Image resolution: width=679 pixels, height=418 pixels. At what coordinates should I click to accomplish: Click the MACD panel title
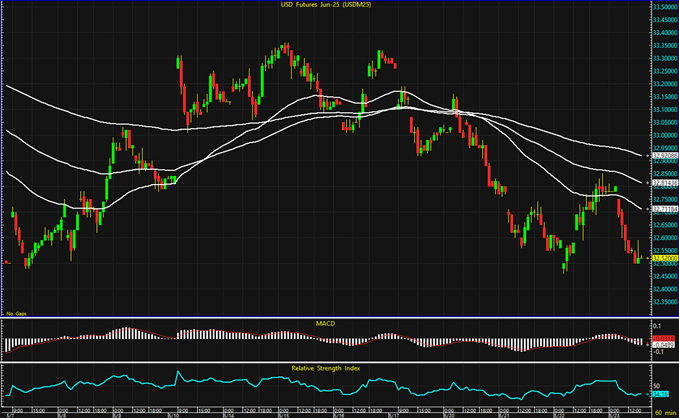[325, 323]
